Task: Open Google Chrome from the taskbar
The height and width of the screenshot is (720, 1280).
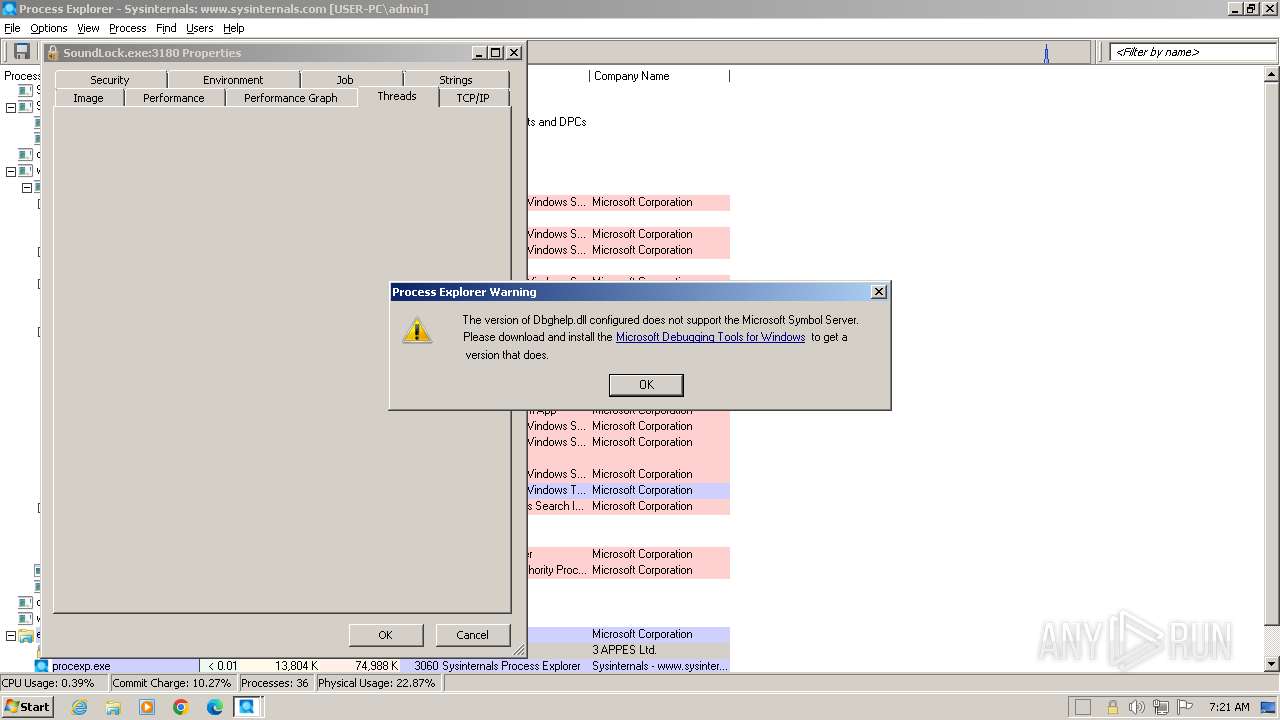Action: tap(181, 707)
